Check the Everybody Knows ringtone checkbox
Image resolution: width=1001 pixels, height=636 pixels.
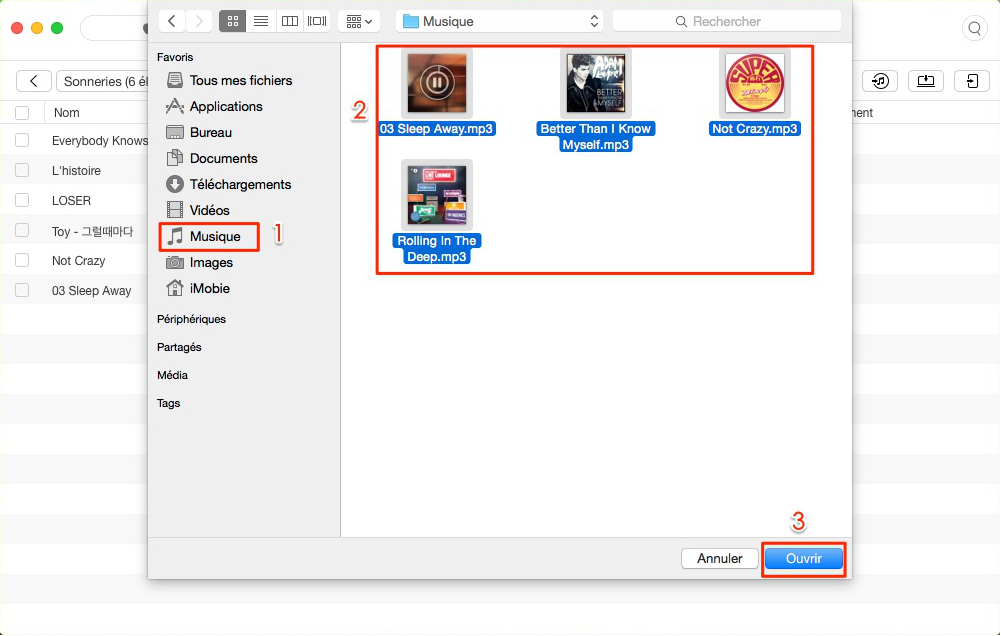22,140
